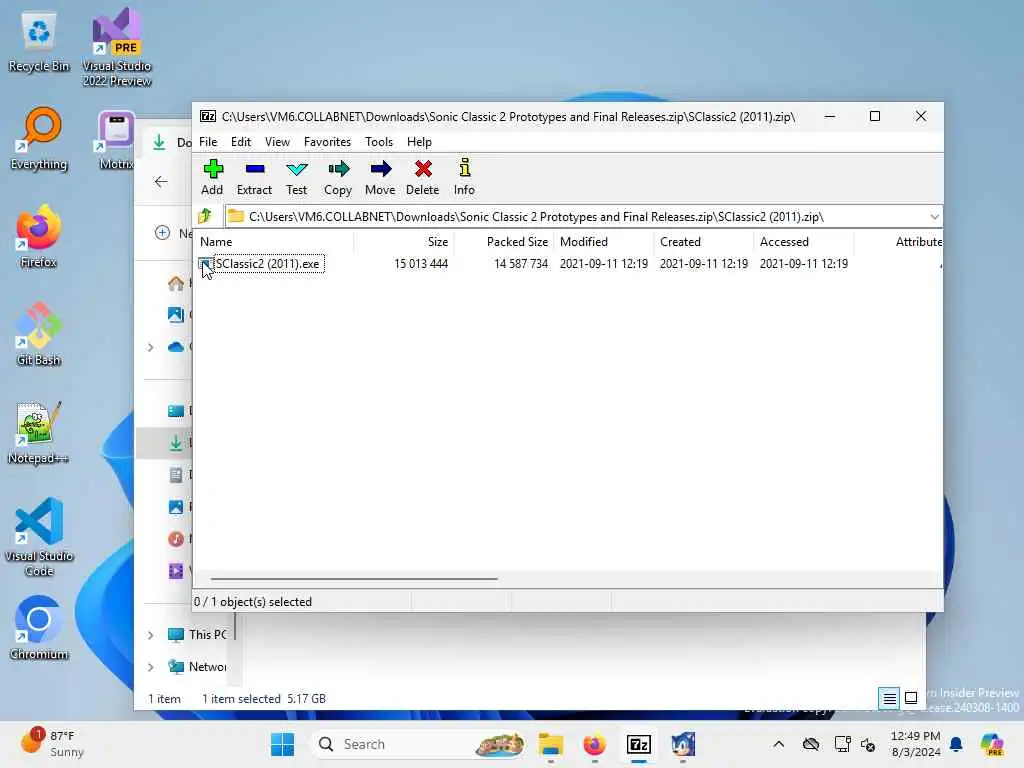Click the Explorer back arrow

point(161,182)
